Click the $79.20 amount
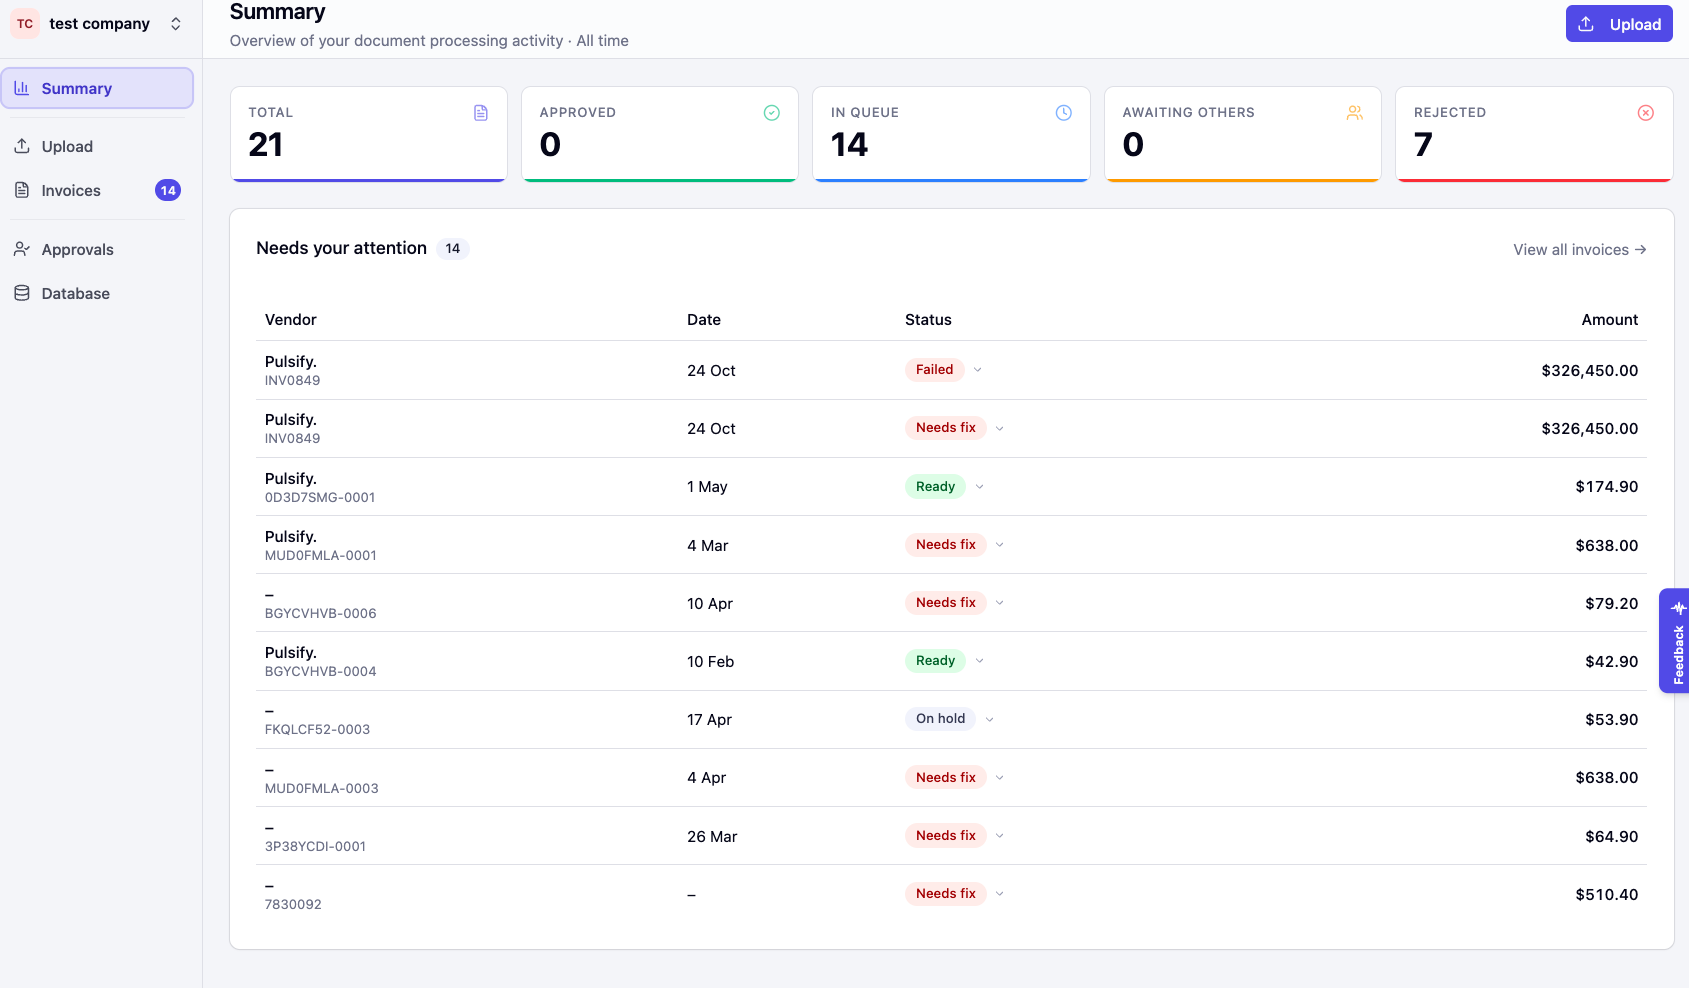This screenshot has height=988, width=1689. tap(1612, 604)
